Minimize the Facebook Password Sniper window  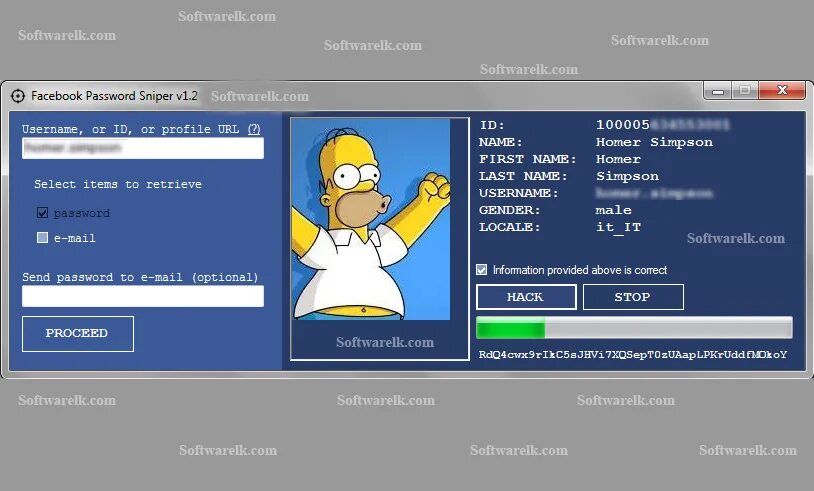tap(718, 91)
